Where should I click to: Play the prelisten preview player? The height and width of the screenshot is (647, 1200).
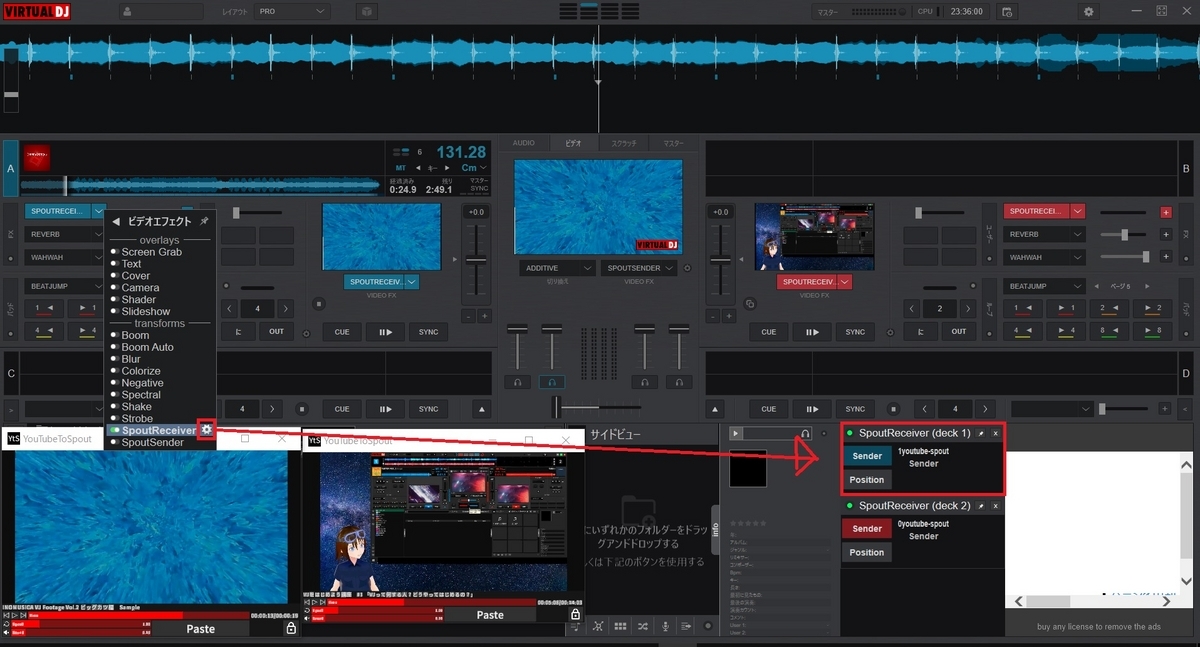(737, 433)
